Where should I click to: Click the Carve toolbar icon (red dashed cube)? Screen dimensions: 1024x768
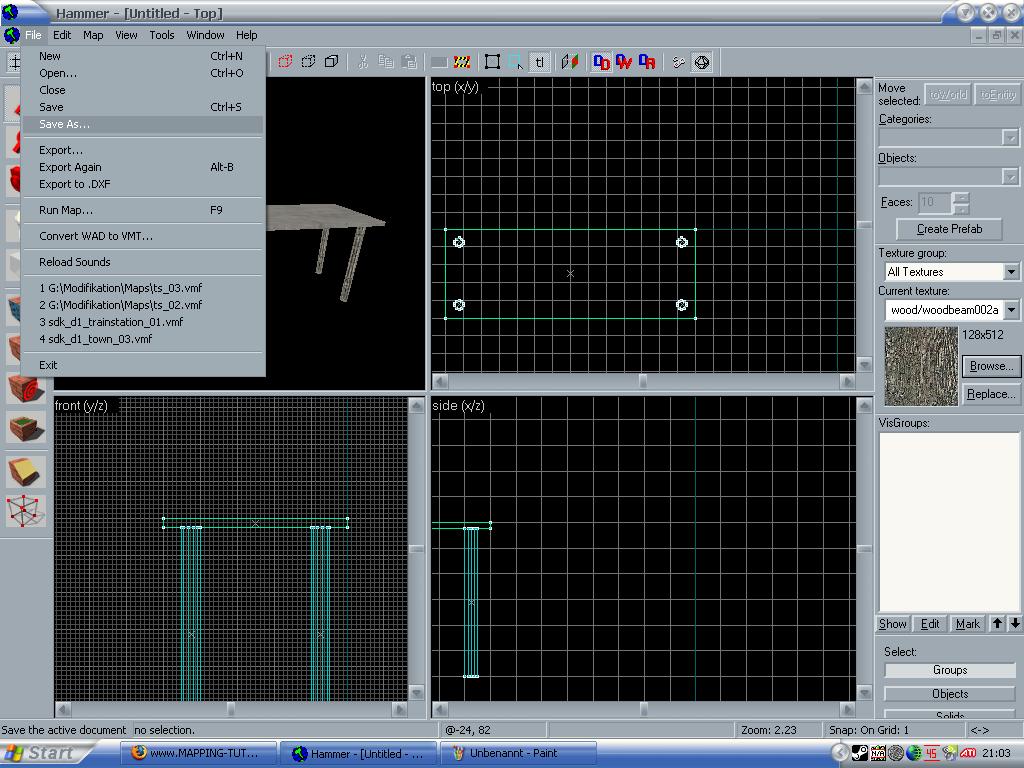tap(285, 62)
